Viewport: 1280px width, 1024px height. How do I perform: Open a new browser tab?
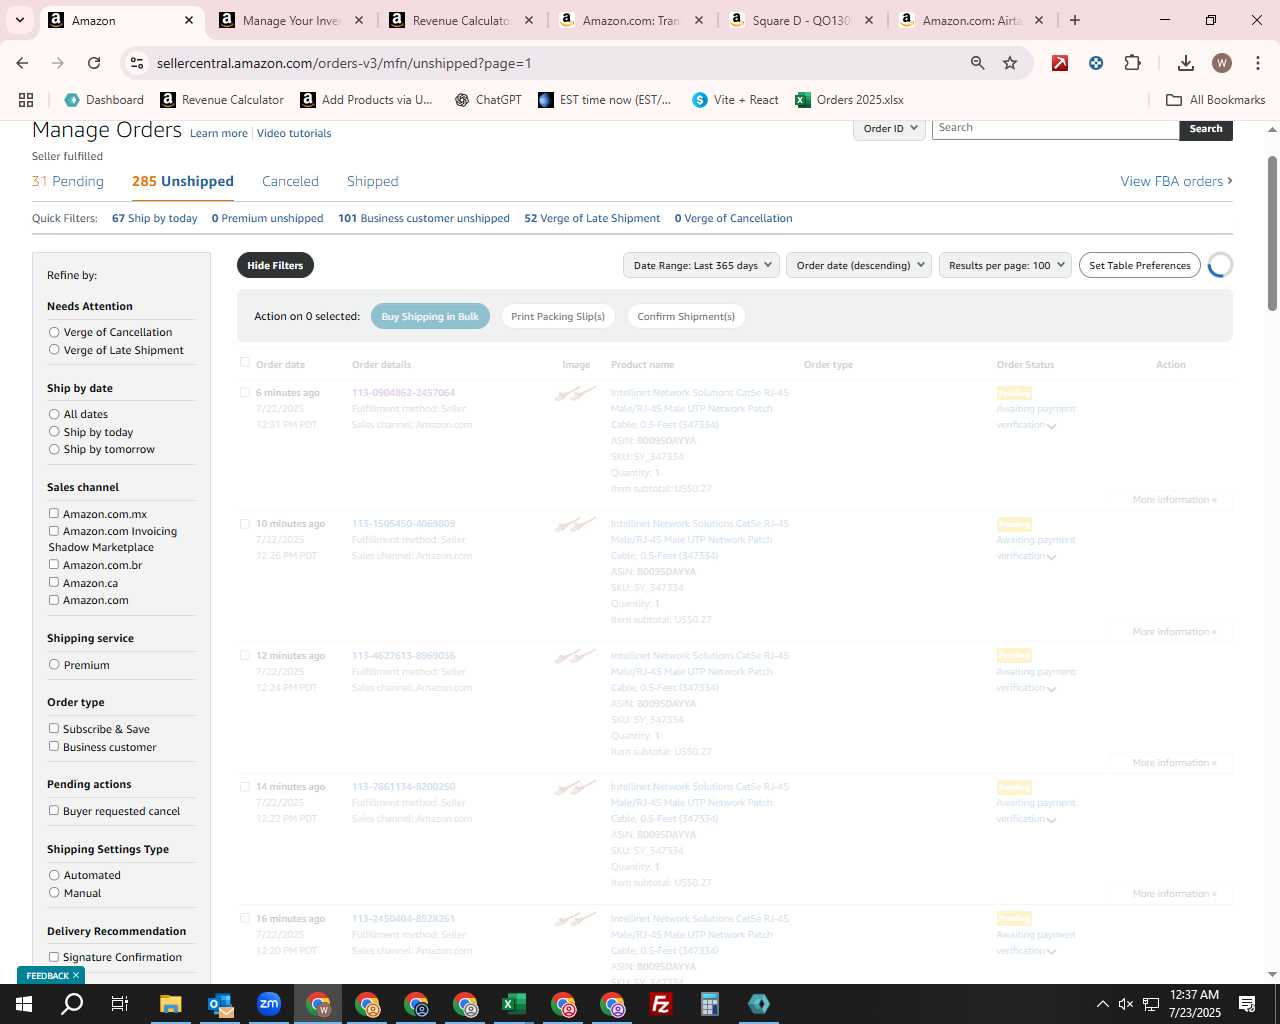tap(1075, 20)
